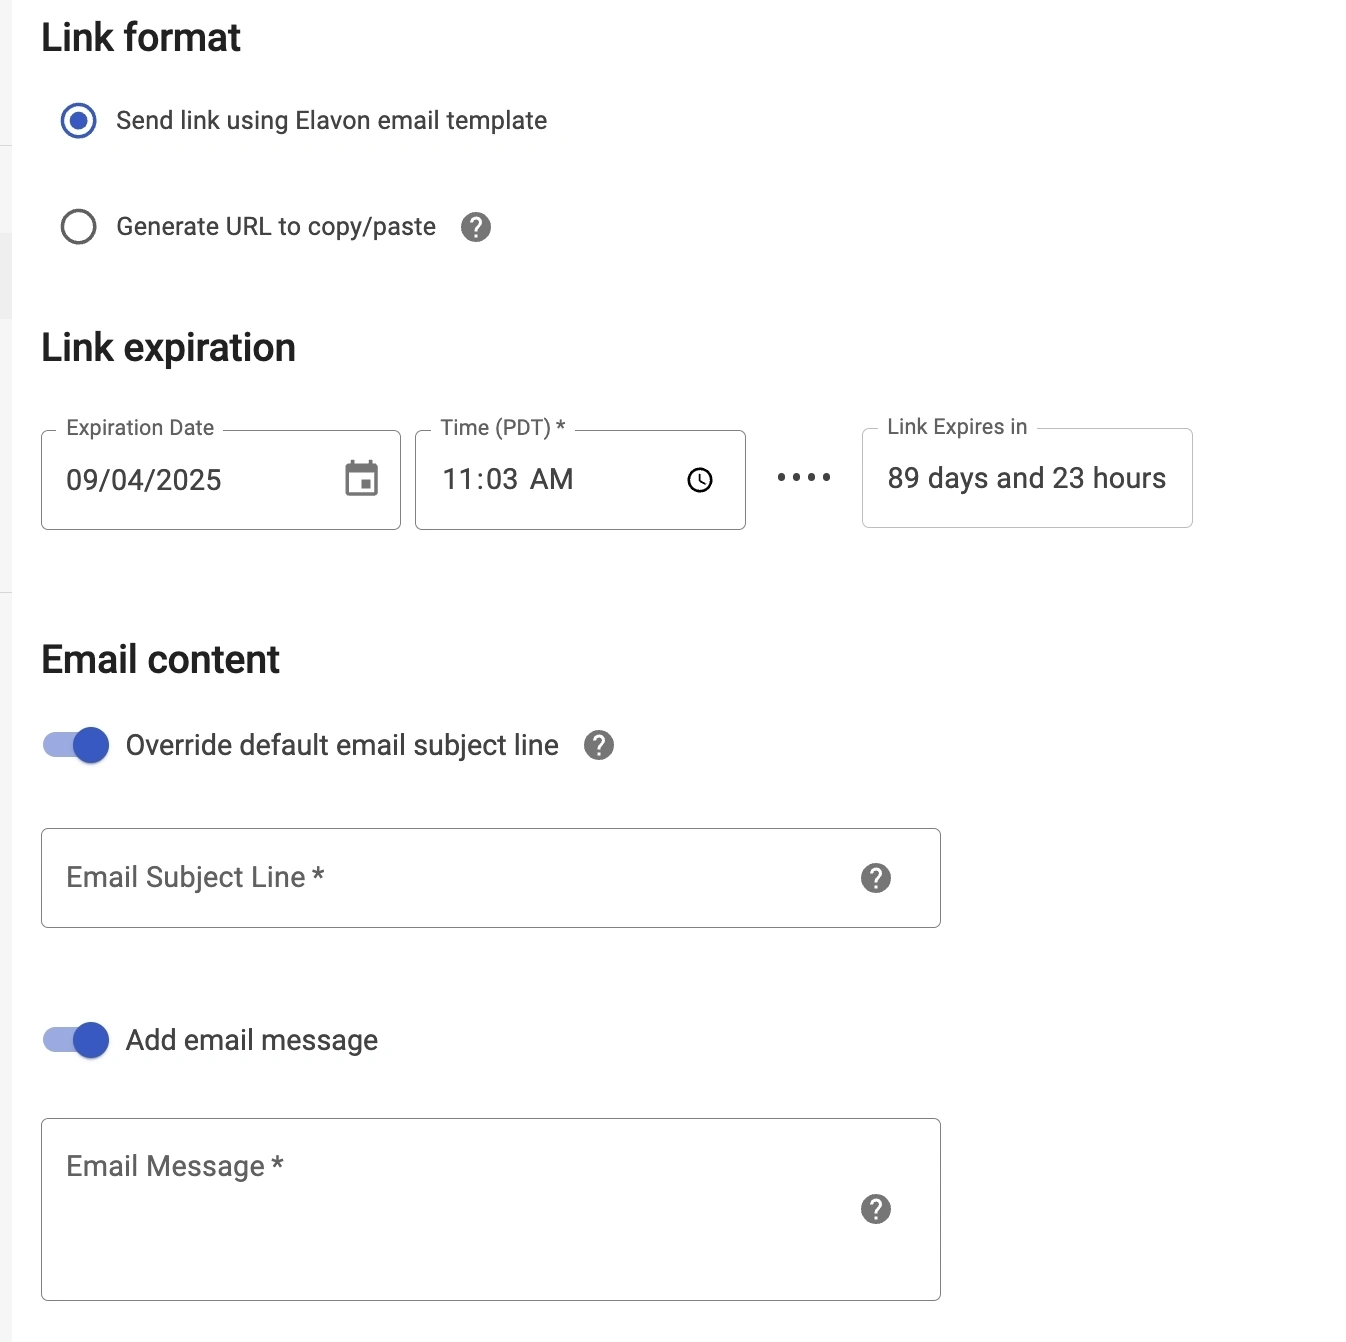Click help icon in Email Message field
1346x1342 pixels.
click(x=876, y=1209)
